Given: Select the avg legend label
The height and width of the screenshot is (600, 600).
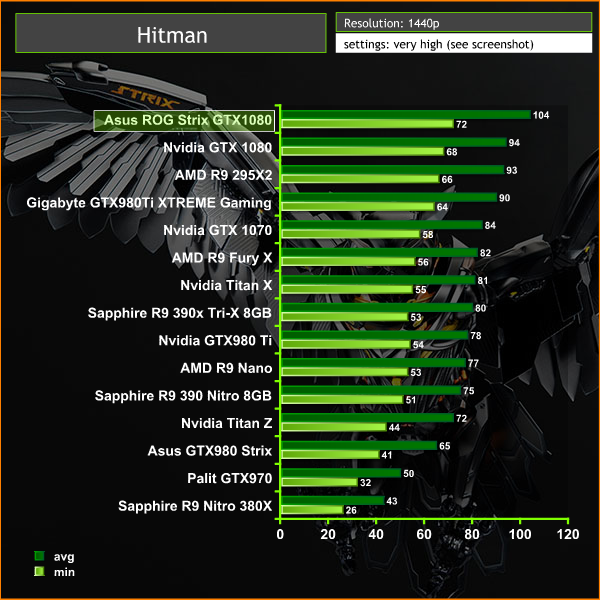Looking at the screenshot, I should [64, 557].
